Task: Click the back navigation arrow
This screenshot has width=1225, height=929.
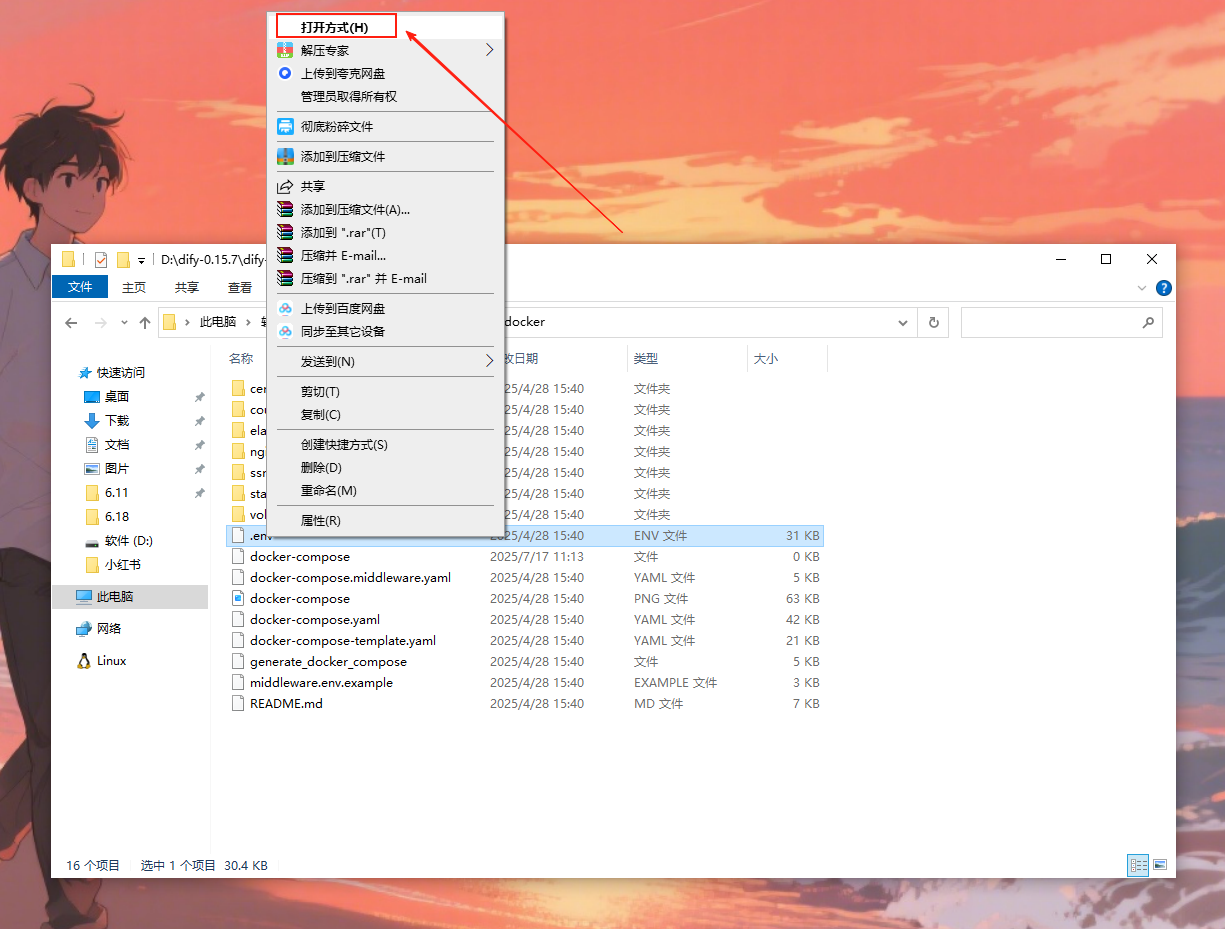Action: click(71, 322)
